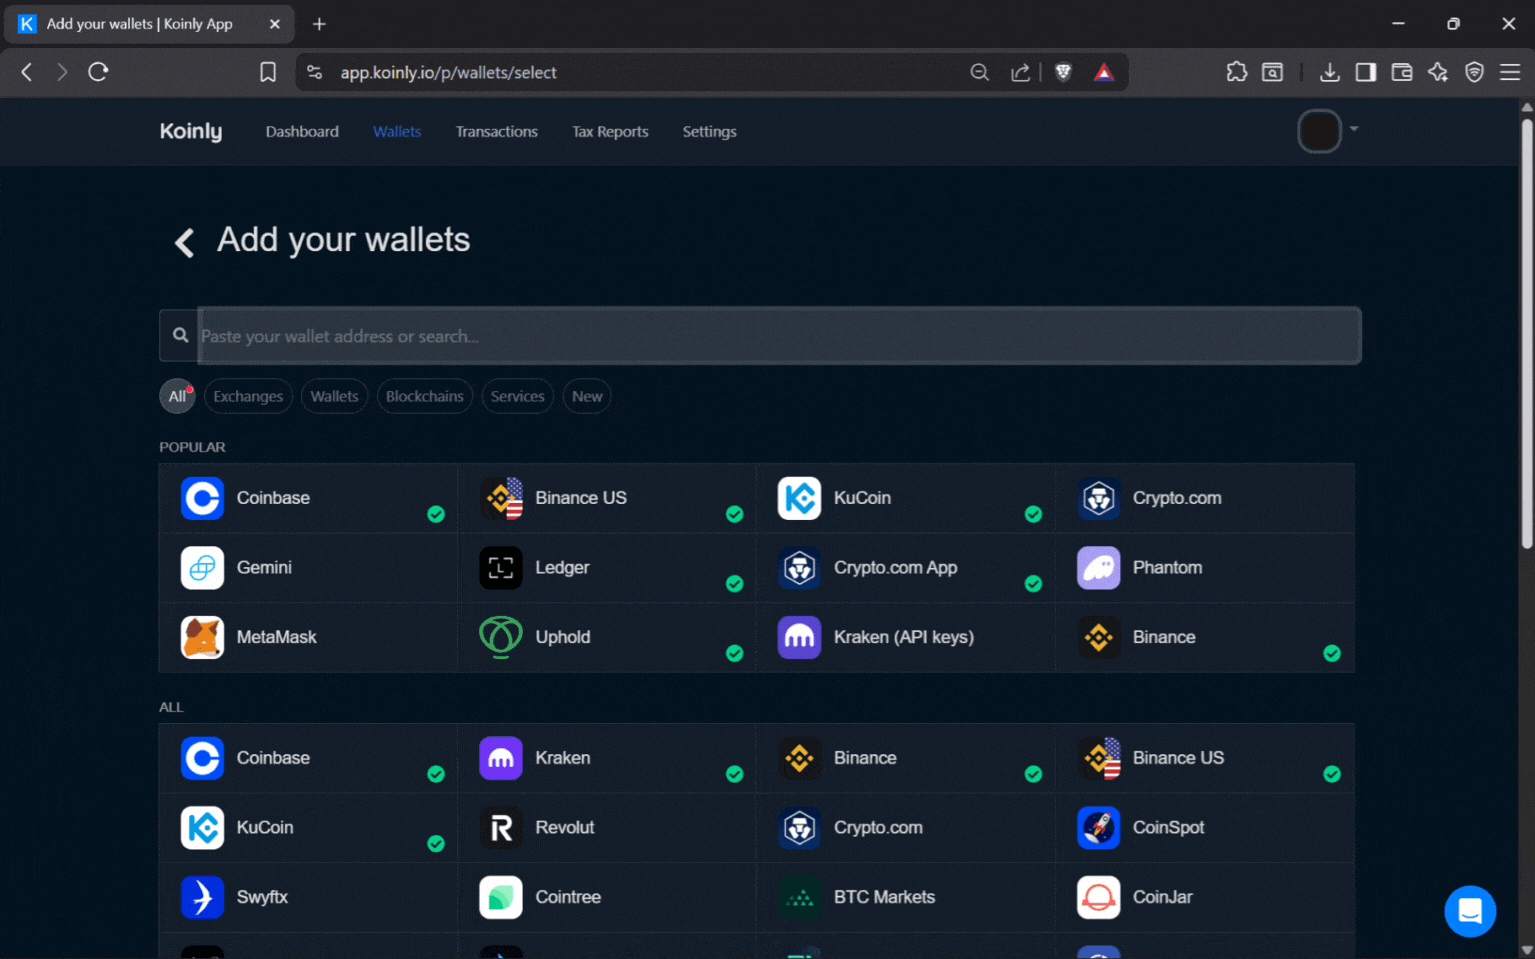Screen dimensions: 1535x959
Task: Click the Gemini exchange icon
Action: 202,567
